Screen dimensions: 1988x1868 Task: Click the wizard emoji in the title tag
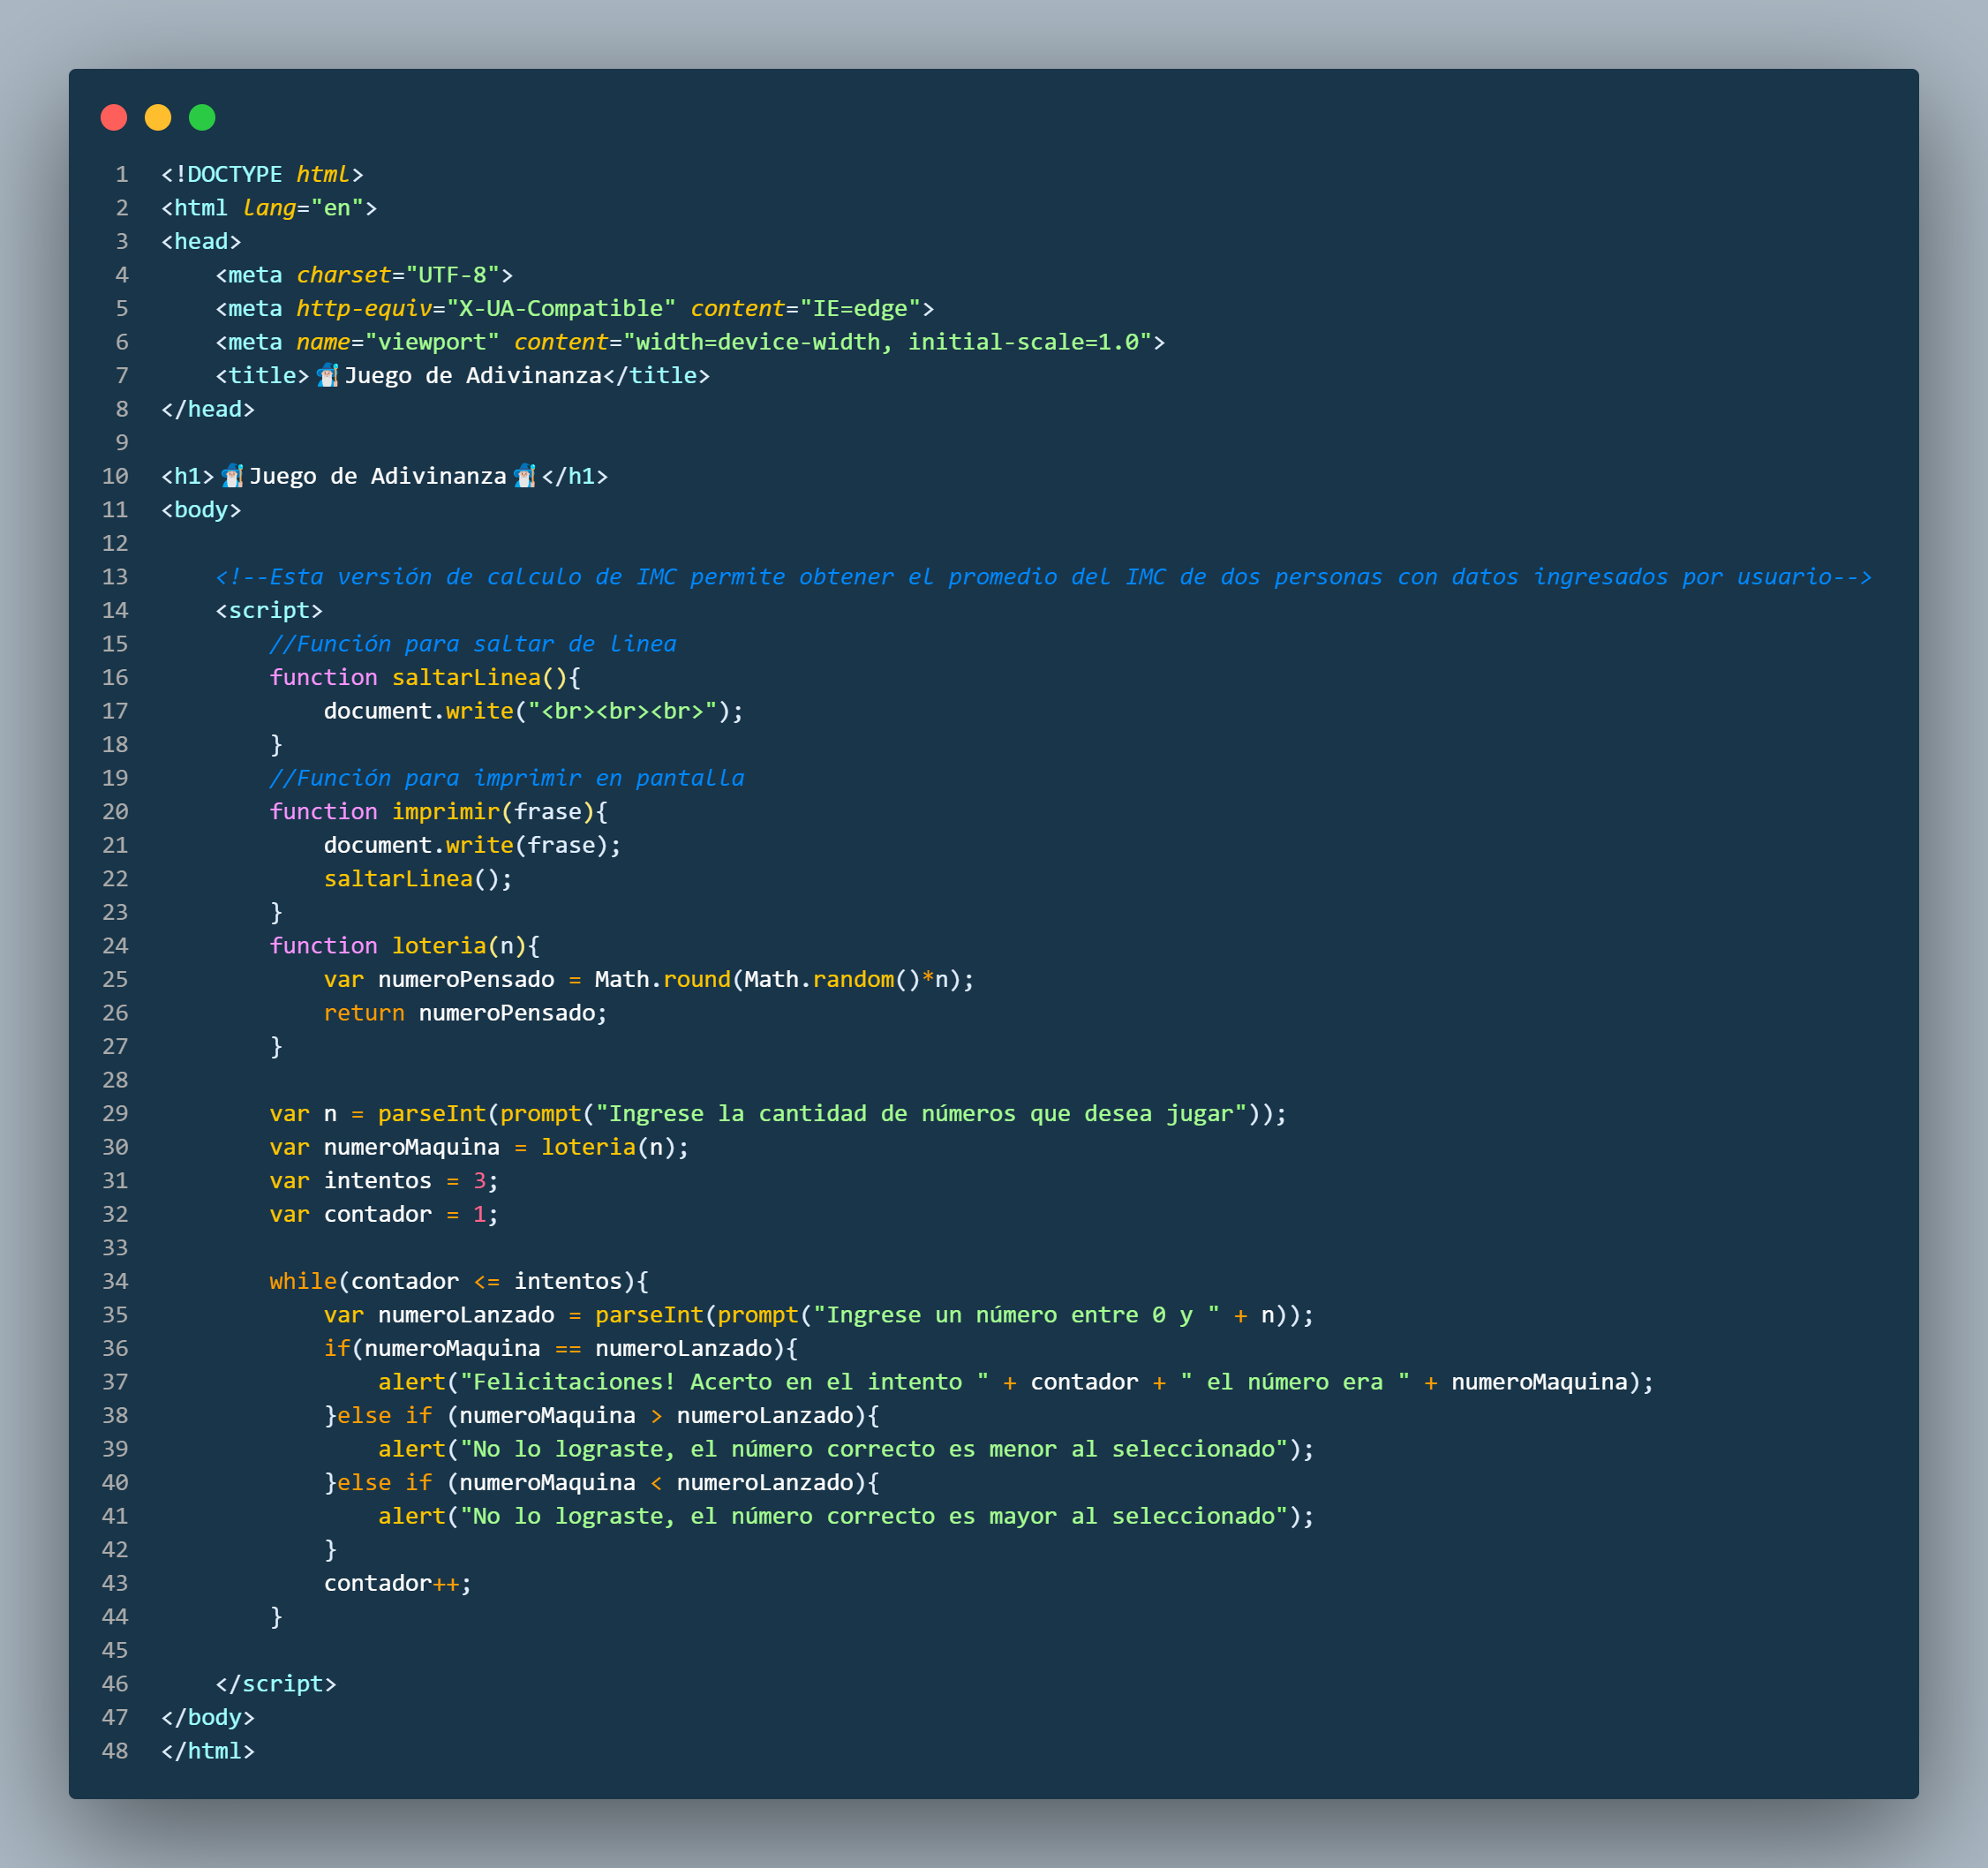point(328,376)
